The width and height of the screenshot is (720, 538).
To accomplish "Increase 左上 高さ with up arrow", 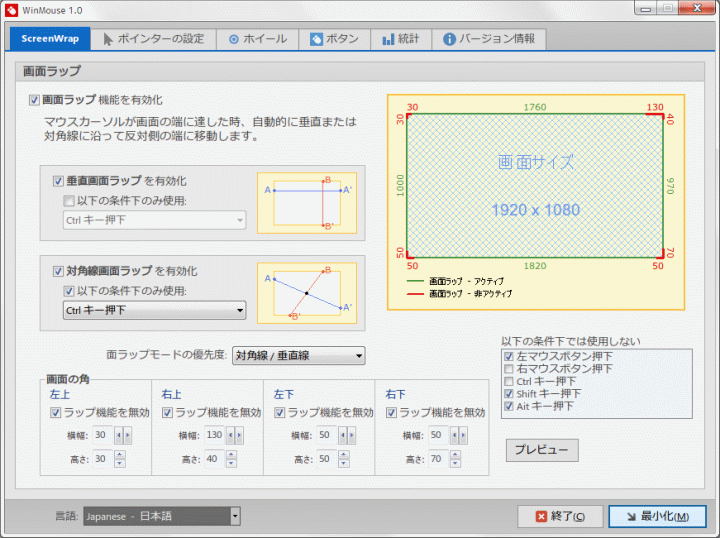I will [119, 454].
